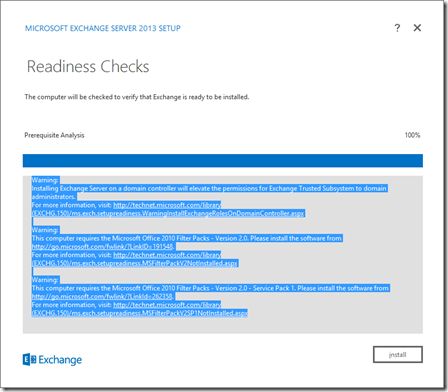
Task: Open help with the question mark icon
Action: (397, 28)
